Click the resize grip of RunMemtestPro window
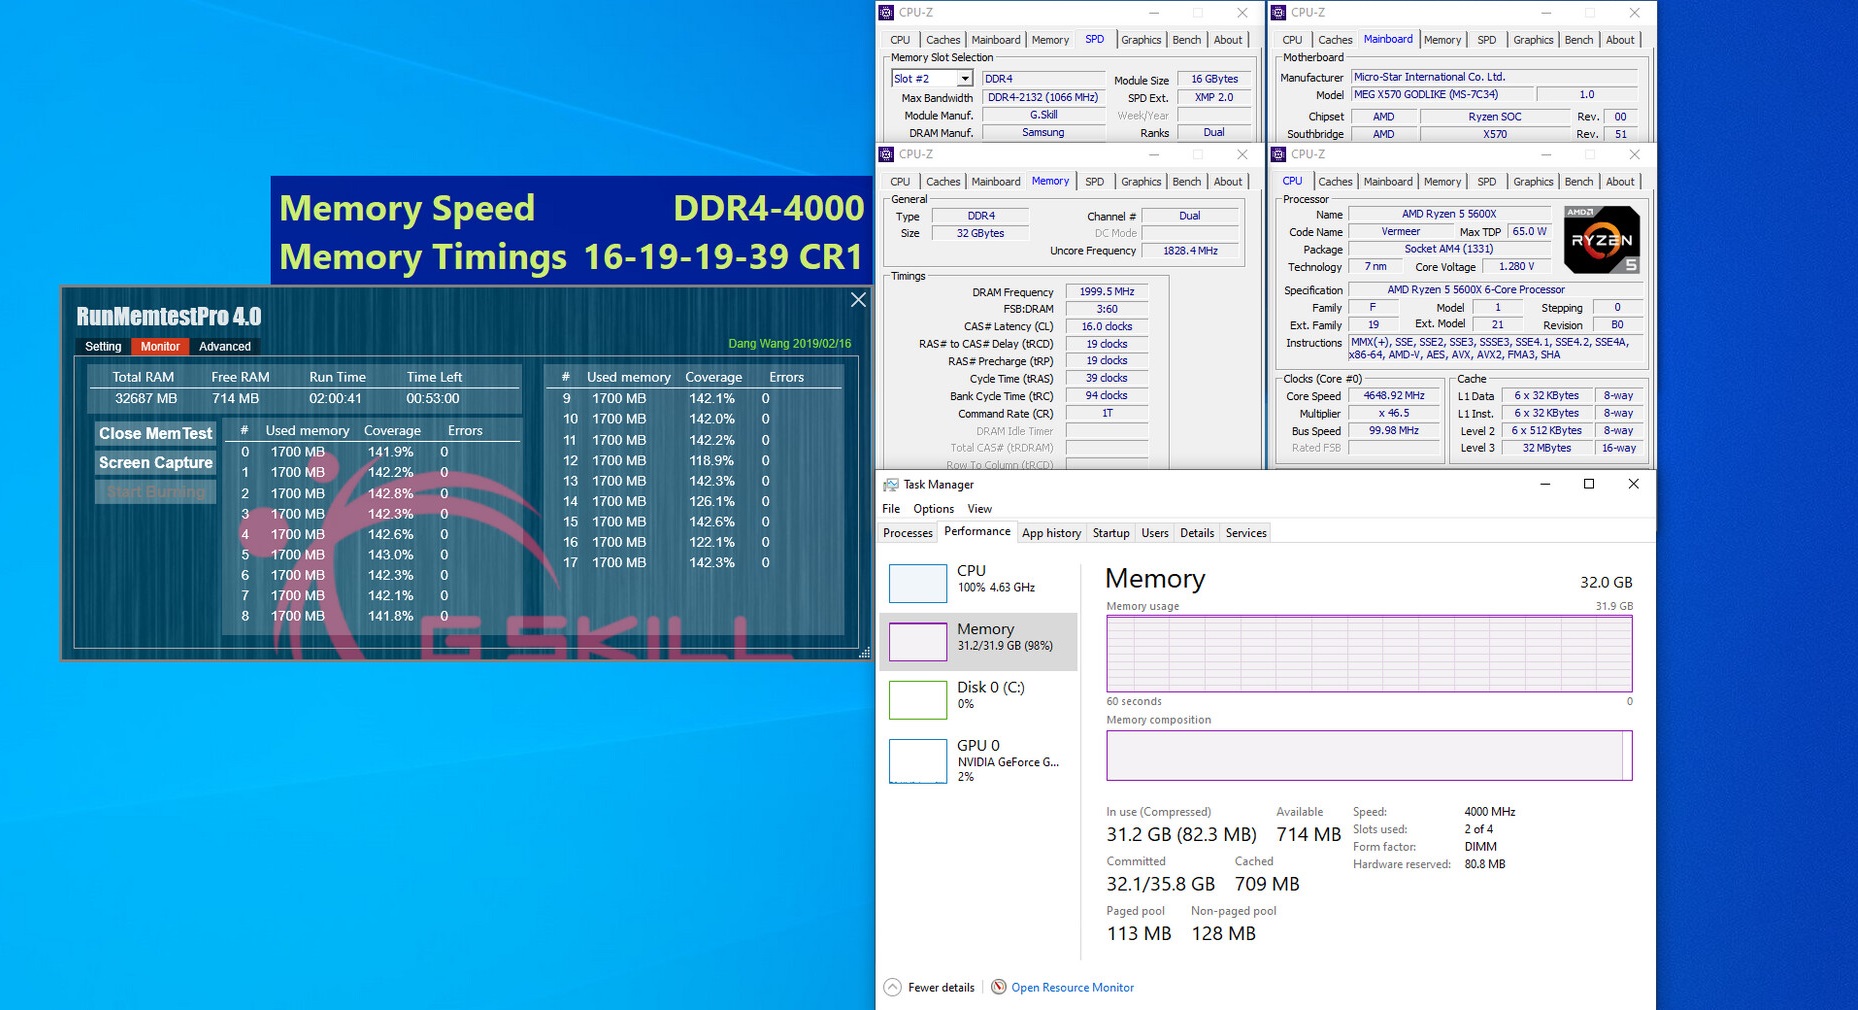The image size is (1858, 1010). click(865, 653)
